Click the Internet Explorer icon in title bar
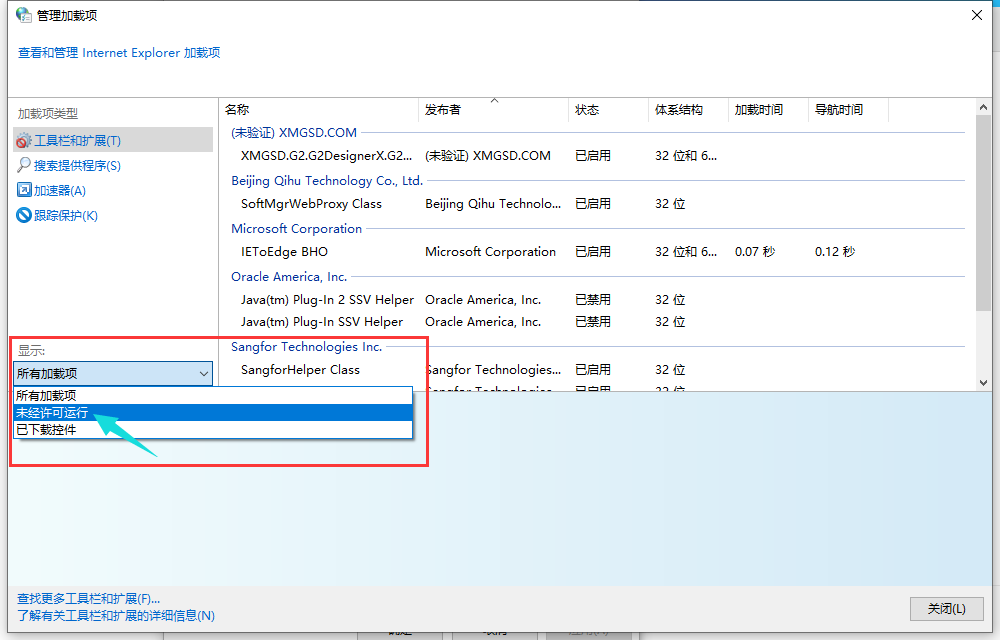Image resolution: width=1000 pixels, height=640 pixels. click(23, 15)
